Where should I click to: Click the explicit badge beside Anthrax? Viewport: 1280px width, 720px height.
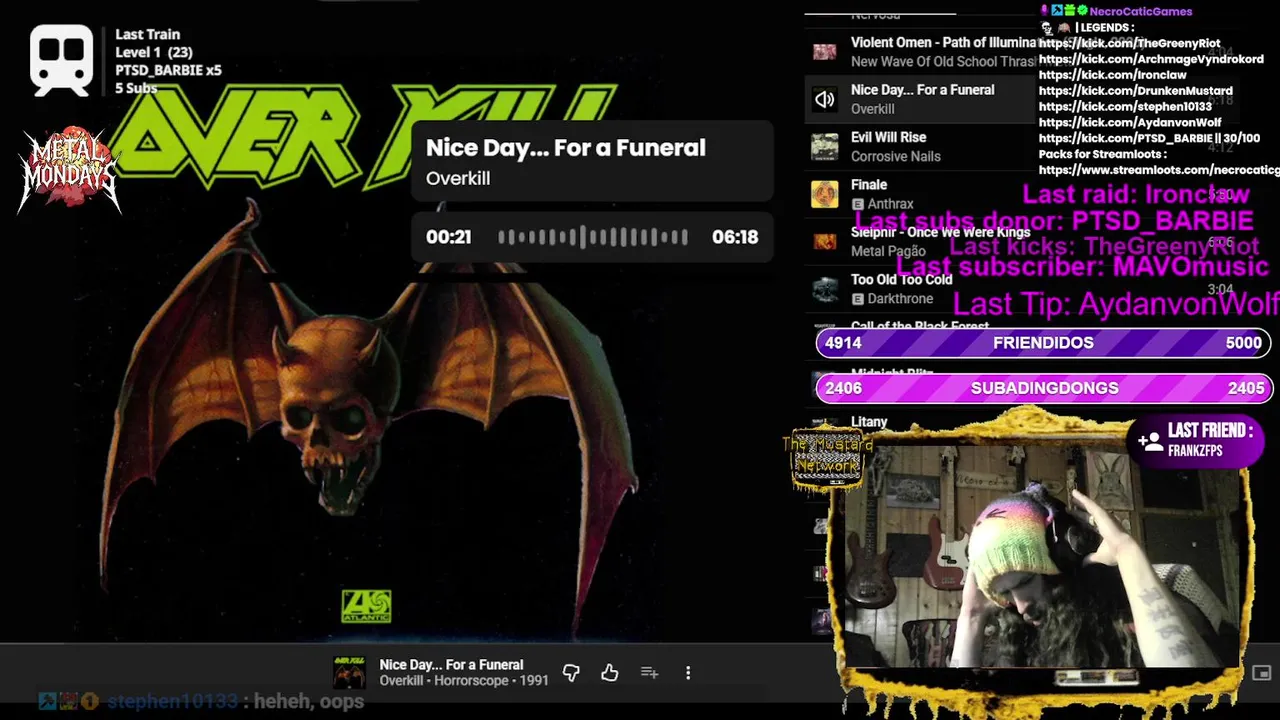857,204
